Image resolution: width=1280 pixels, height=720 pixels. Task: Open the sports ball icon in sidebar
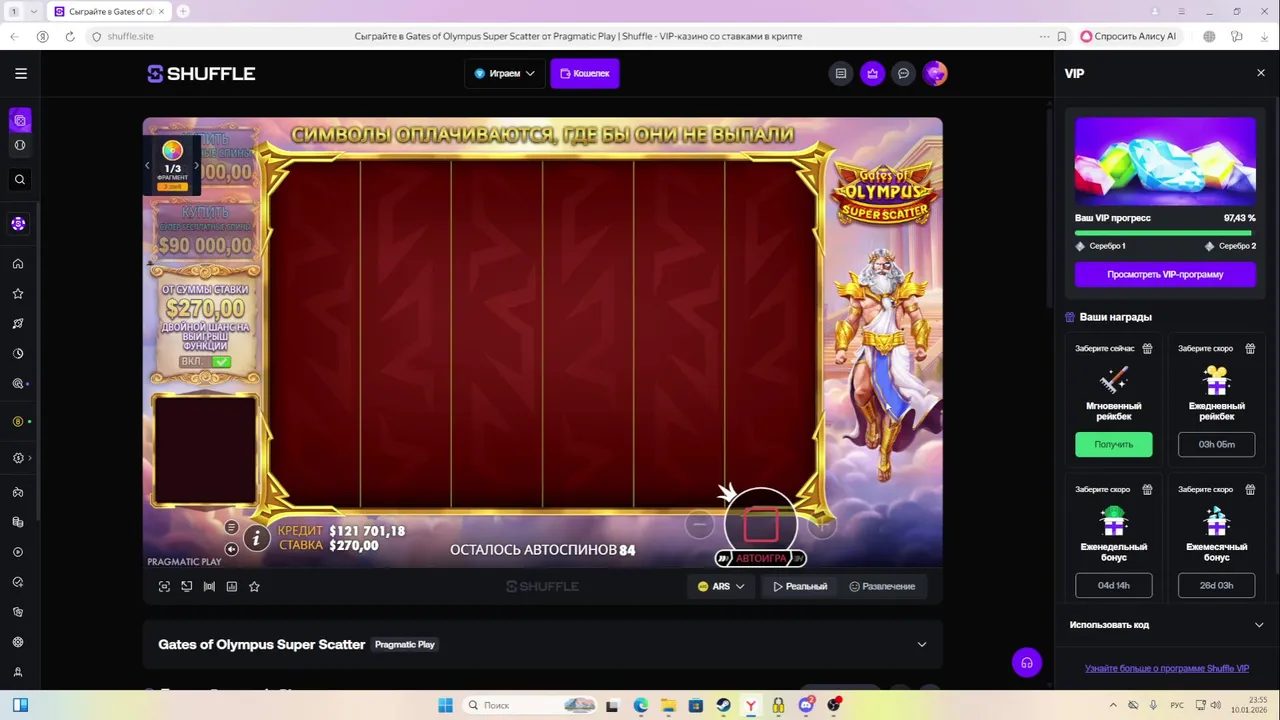click(20, 145)
